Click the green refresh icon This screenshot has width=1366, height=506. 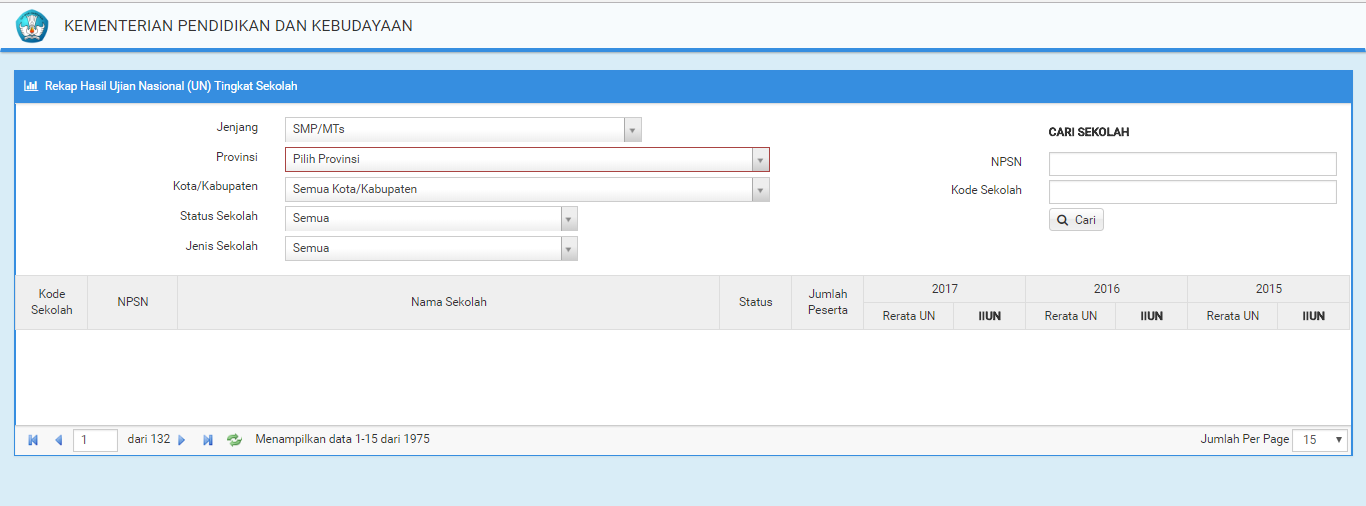tap(235, 440)
